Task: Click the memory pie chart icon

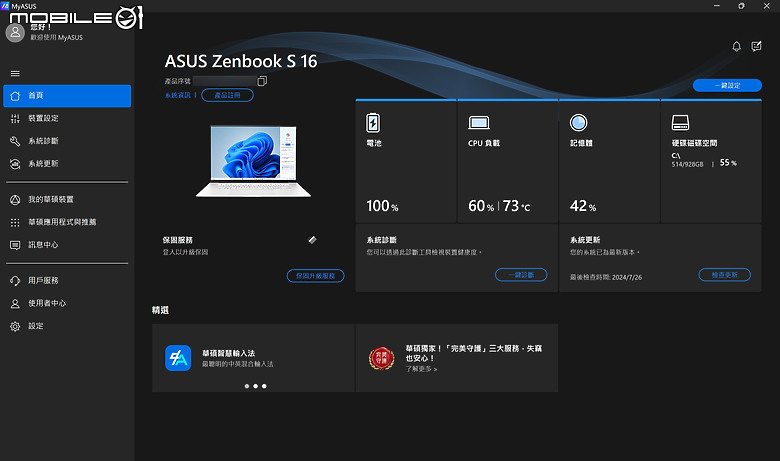Action: (579, 122)
